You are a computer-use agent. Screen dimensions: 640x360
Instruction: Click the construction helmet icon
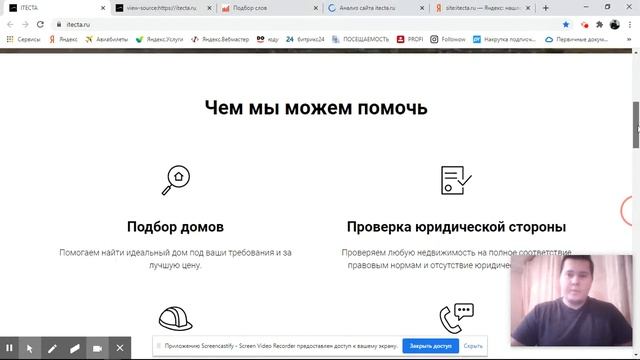pyautogui.click(x=176, y=318)
